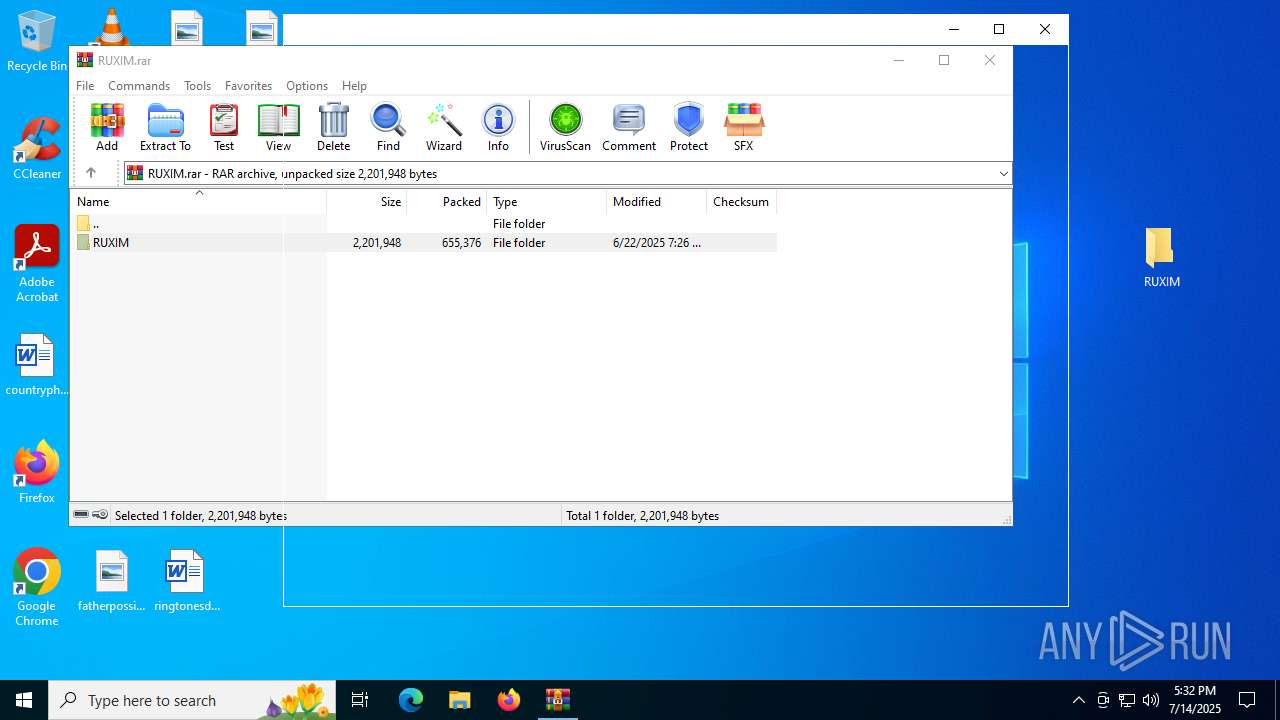Screen dimensions: 1280x720
Task: Run the Test archive tool
Action: pos(224,127)
